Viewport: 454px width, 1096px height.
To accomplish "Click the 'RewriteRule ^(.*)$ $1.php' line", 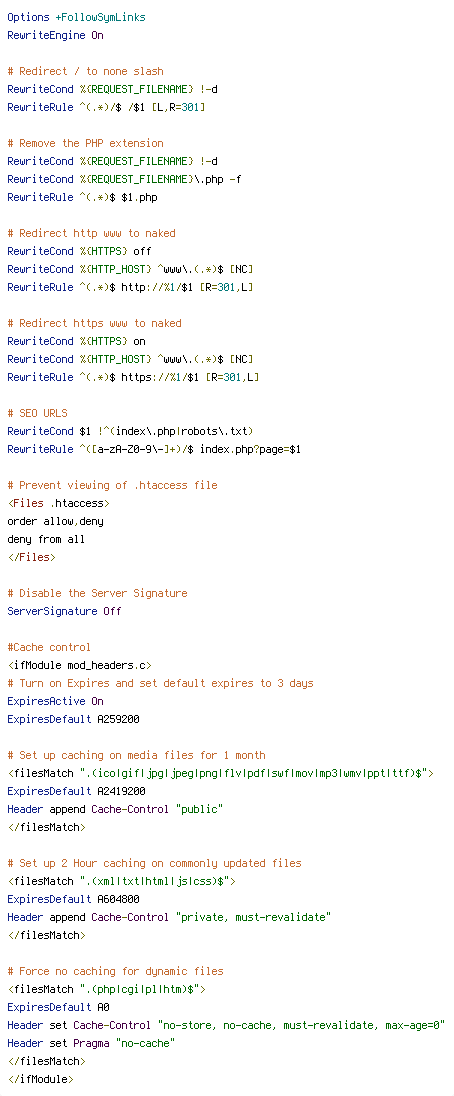I will pos(82,197).
